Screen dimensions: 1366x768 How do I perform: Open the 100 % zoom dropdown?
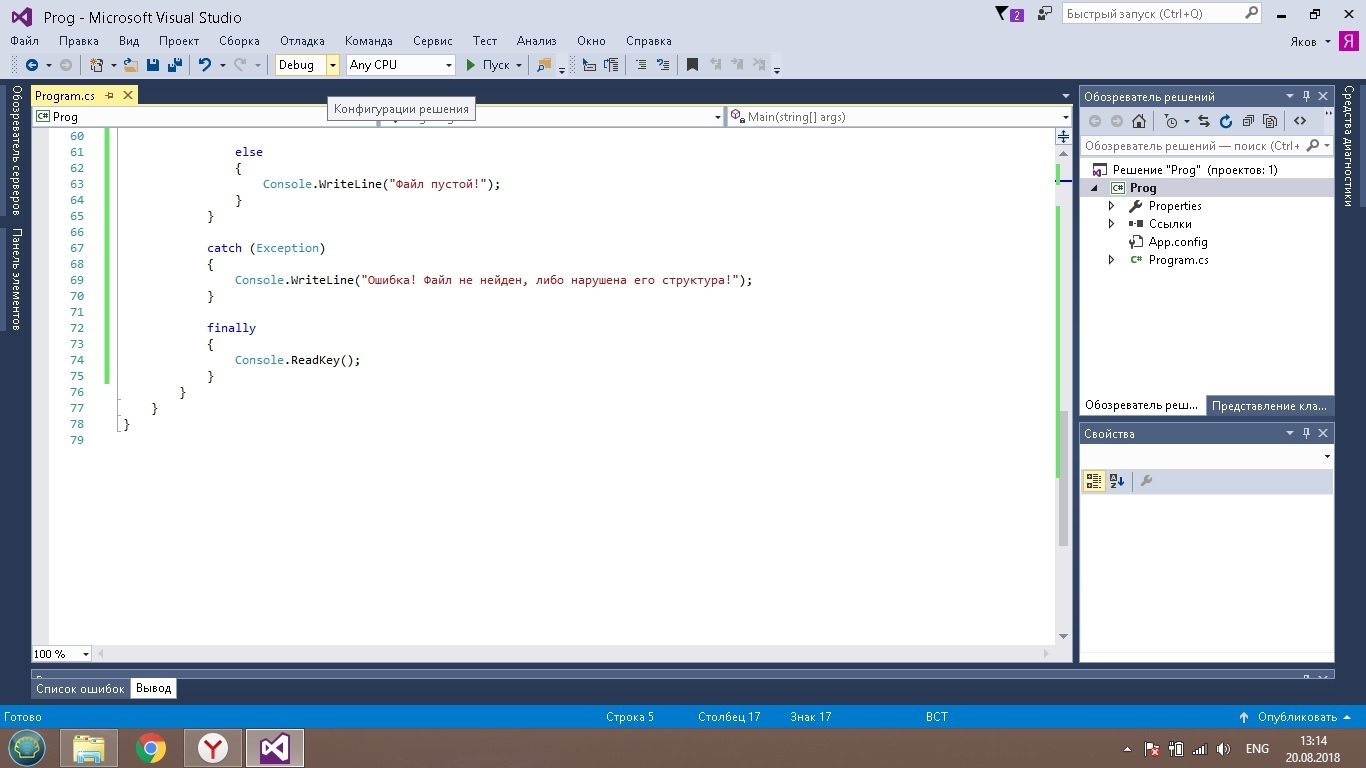click(85, 654)
